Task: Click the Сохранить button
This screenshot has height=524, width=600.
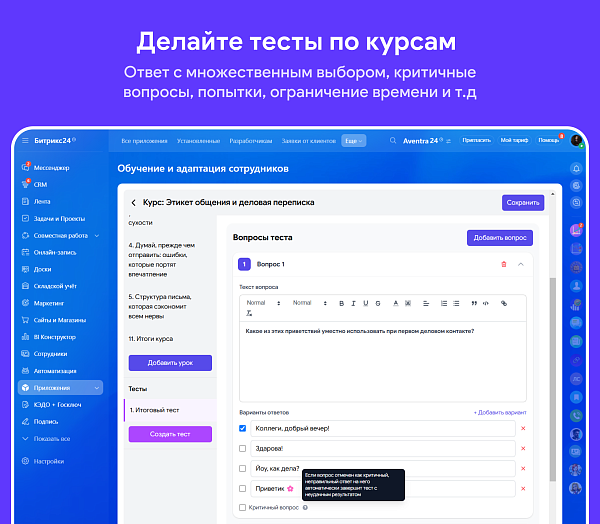Action: click(523, 202)
